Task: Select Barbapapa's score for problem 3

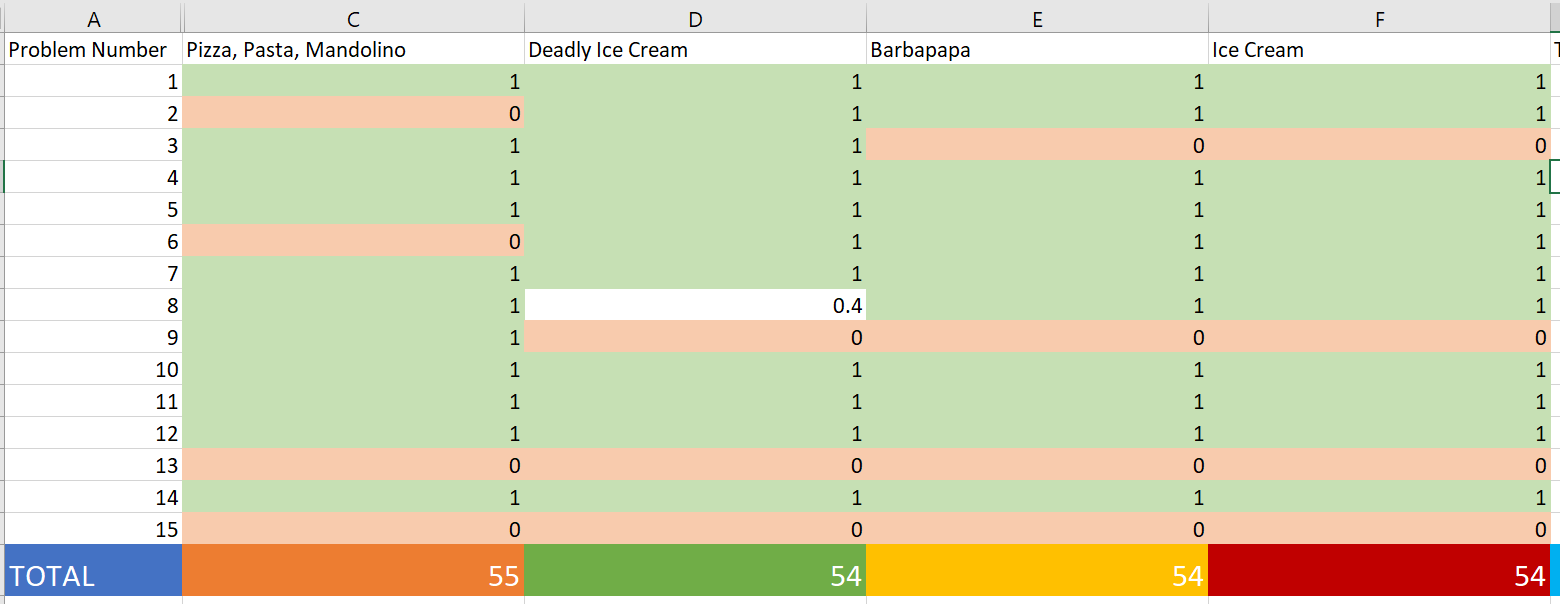Action: (1037, 146)
